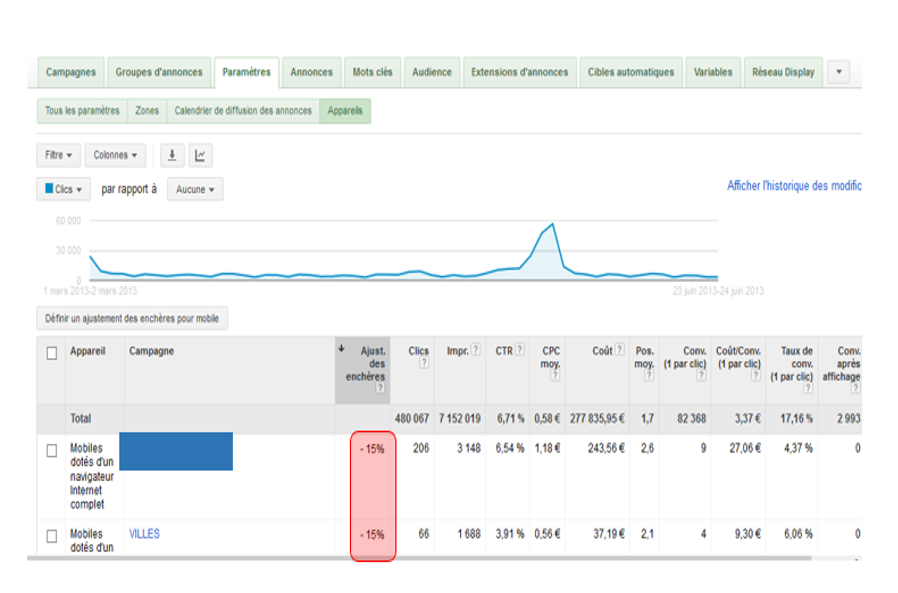Click Définir un ajustement des enchères pour mobile
Image resolution: width=898 pixels, height=593 pixels.
(132, 319)
